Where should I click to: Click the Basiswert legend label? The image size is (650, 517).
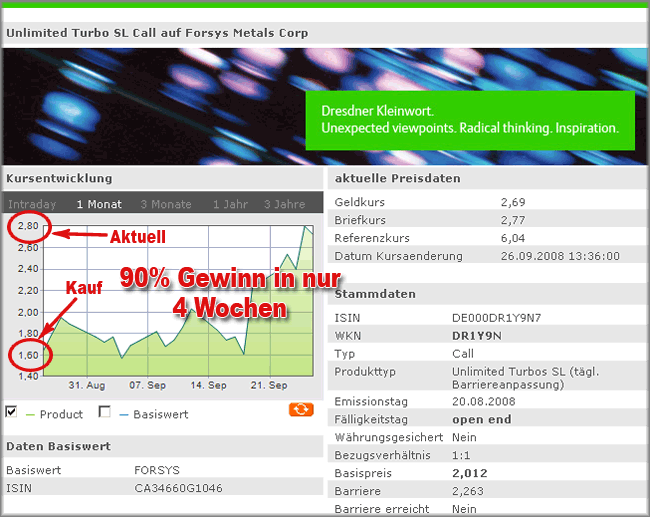click(160, 415)
